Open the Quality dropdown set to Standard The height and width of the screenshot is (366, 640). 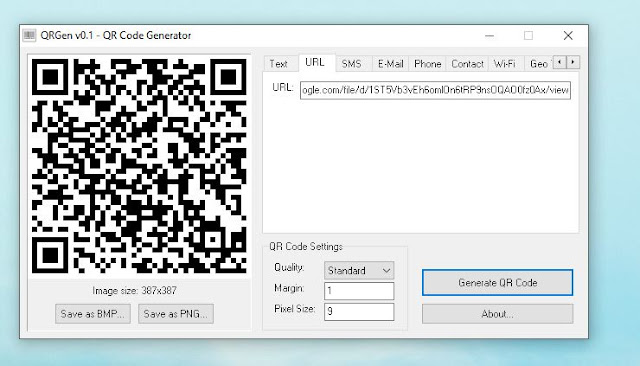click(359, 271)
